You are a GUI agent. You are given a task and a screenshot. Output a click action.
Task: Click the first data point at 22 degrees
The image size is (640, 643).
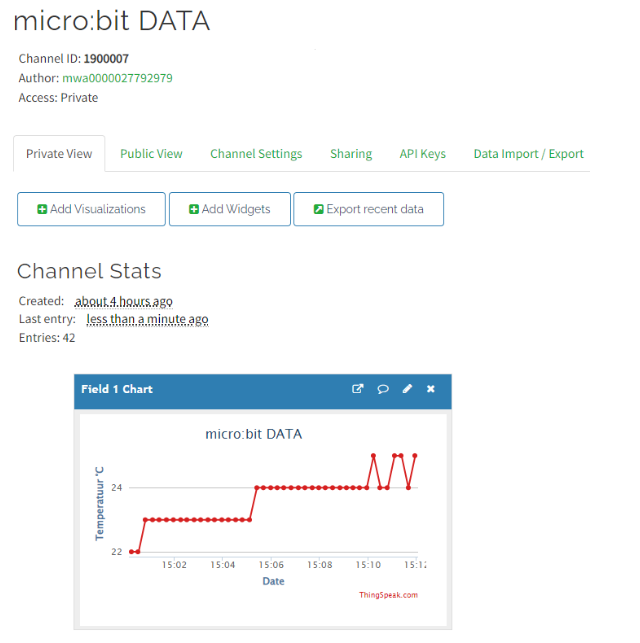pos(131,552)
